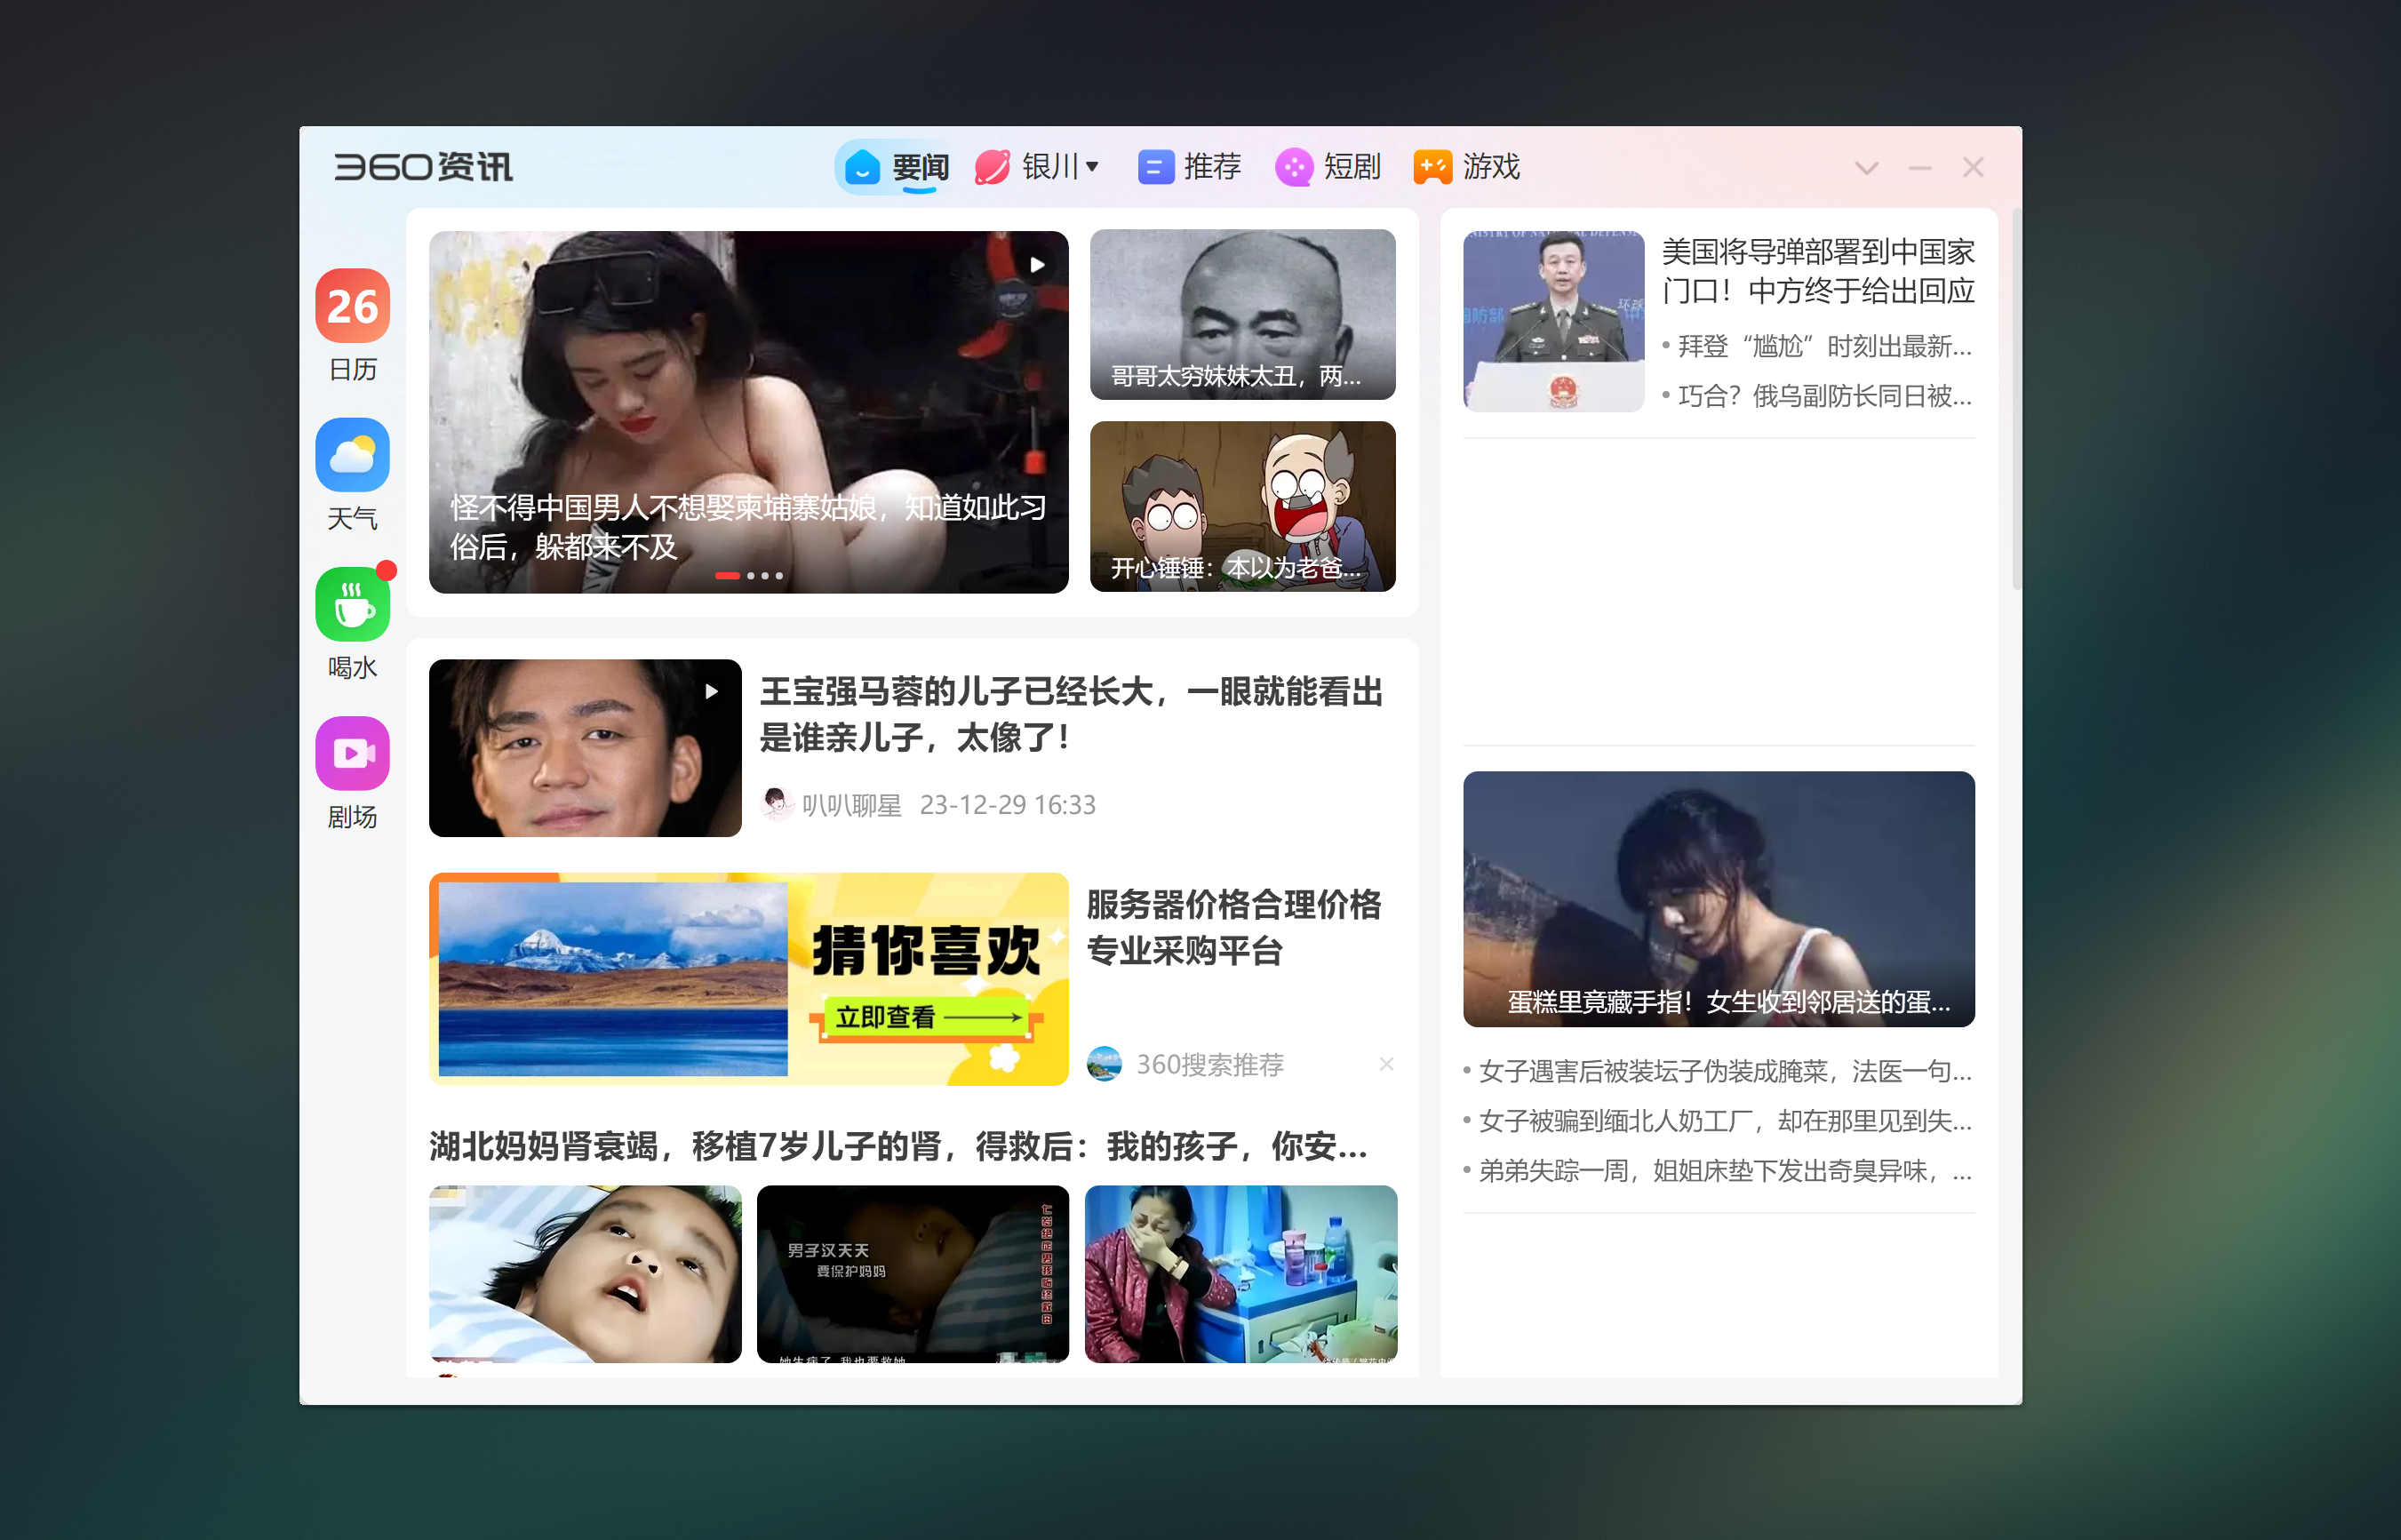Collapse the window with the chevron arrow
Viewport: 2401px width, 1540px height.
tap(1868, 167)
